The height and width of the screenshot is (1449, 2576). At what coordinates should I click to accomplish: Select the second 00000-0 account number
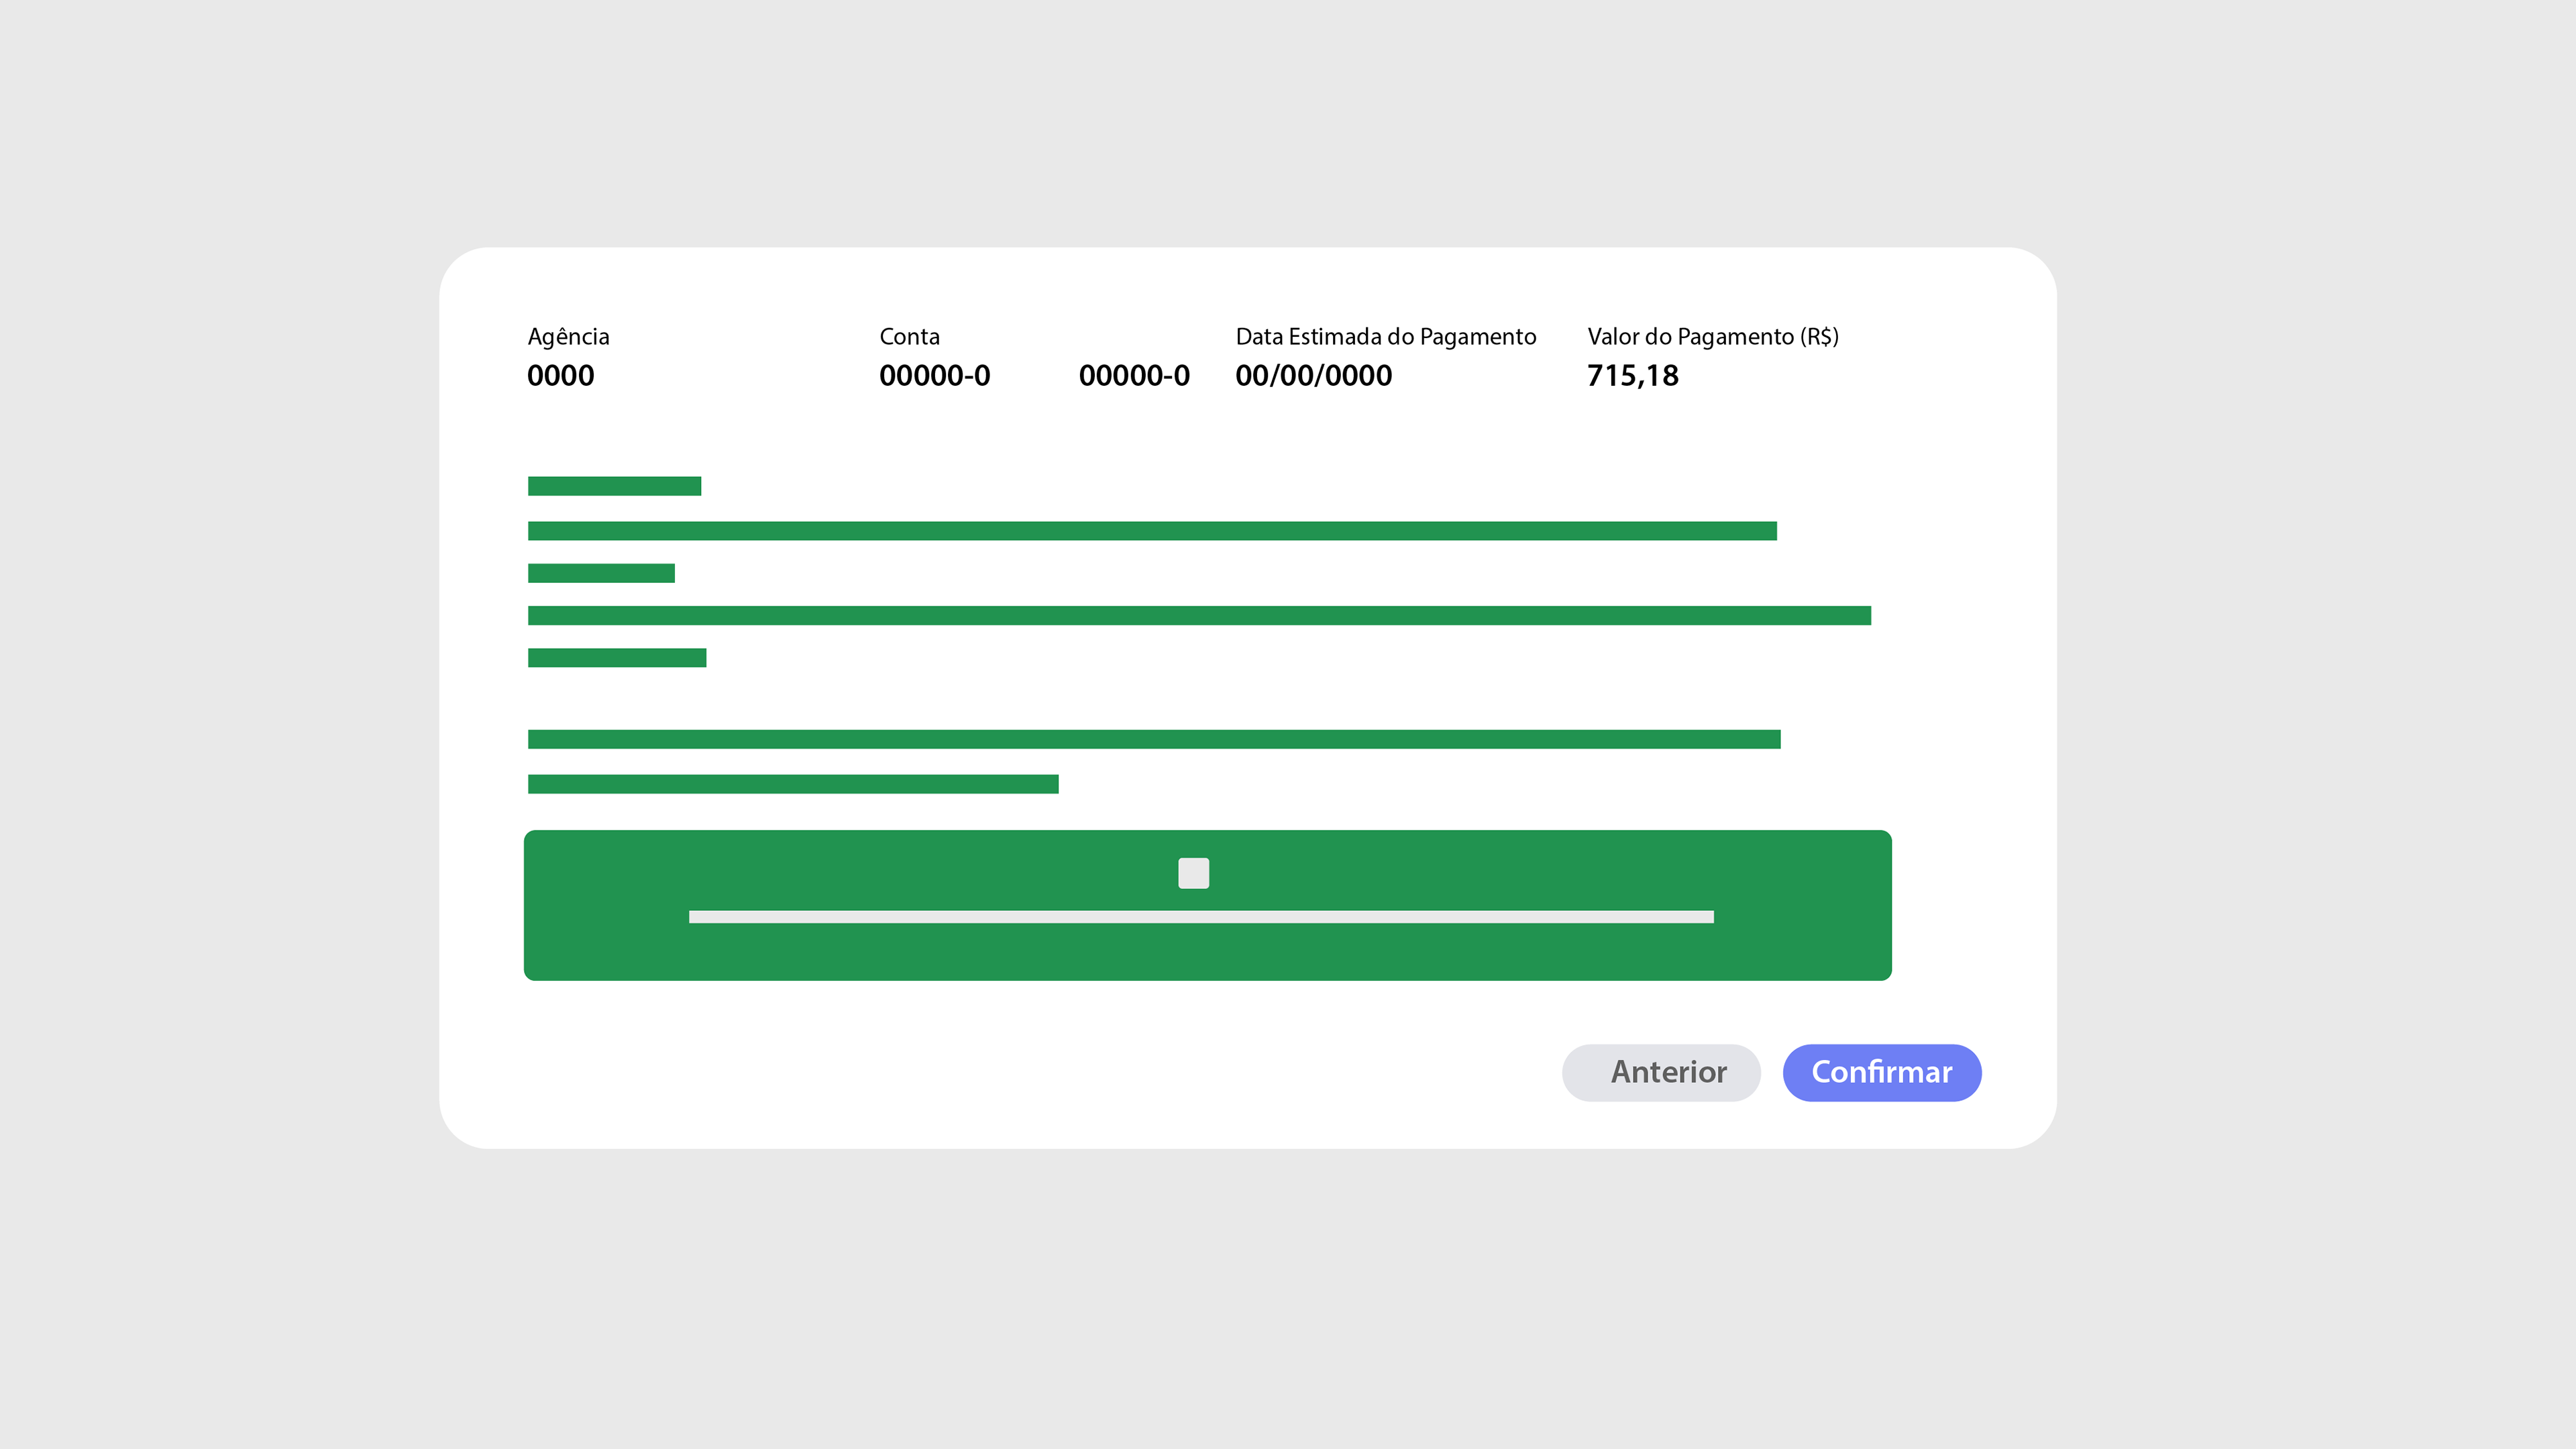pyautogui.click(x=1134, y=376)
